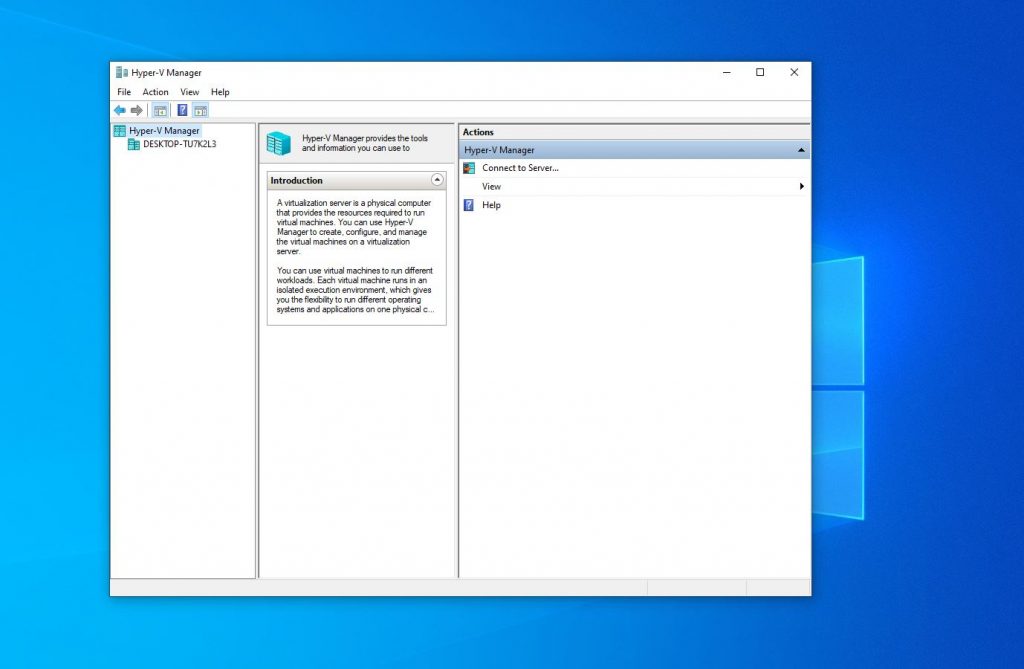This screenshot has height=669, width=1024.
Task: Collapse the Introduction section
Action: pyautogui.click(x=438, y=180)
